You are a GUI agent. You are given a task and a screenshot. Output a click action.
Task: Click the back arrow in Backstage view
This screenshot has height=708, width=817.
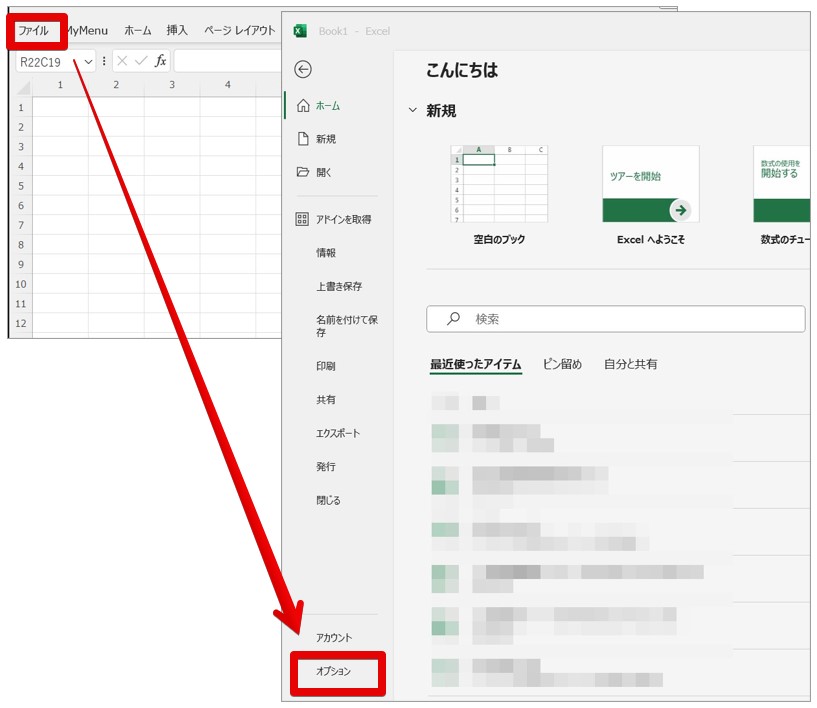pos(303,69)
